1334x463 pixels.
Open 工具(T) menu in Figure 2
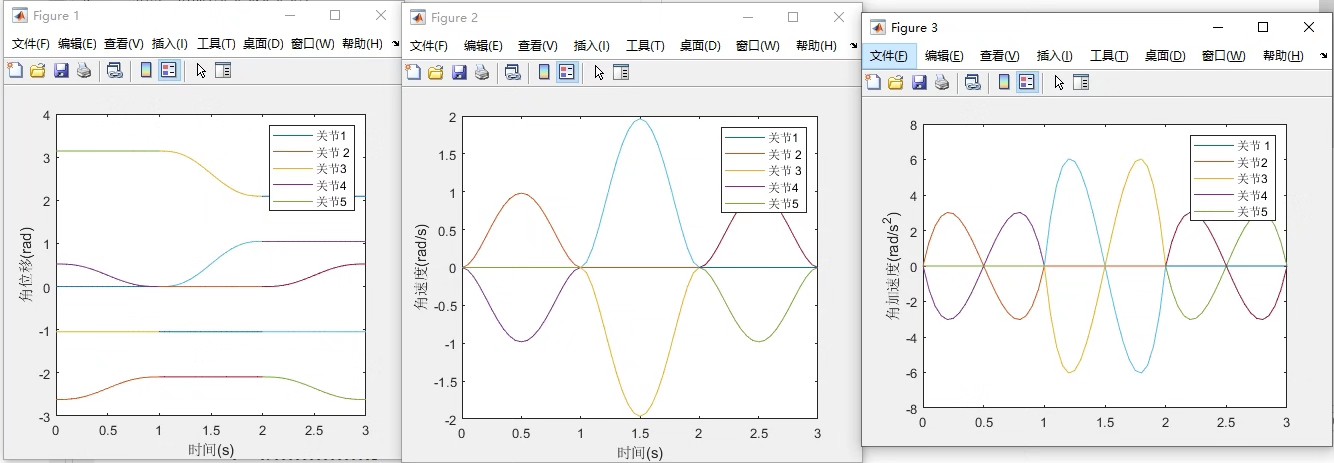pyautogui.click(x=645, y=46)
